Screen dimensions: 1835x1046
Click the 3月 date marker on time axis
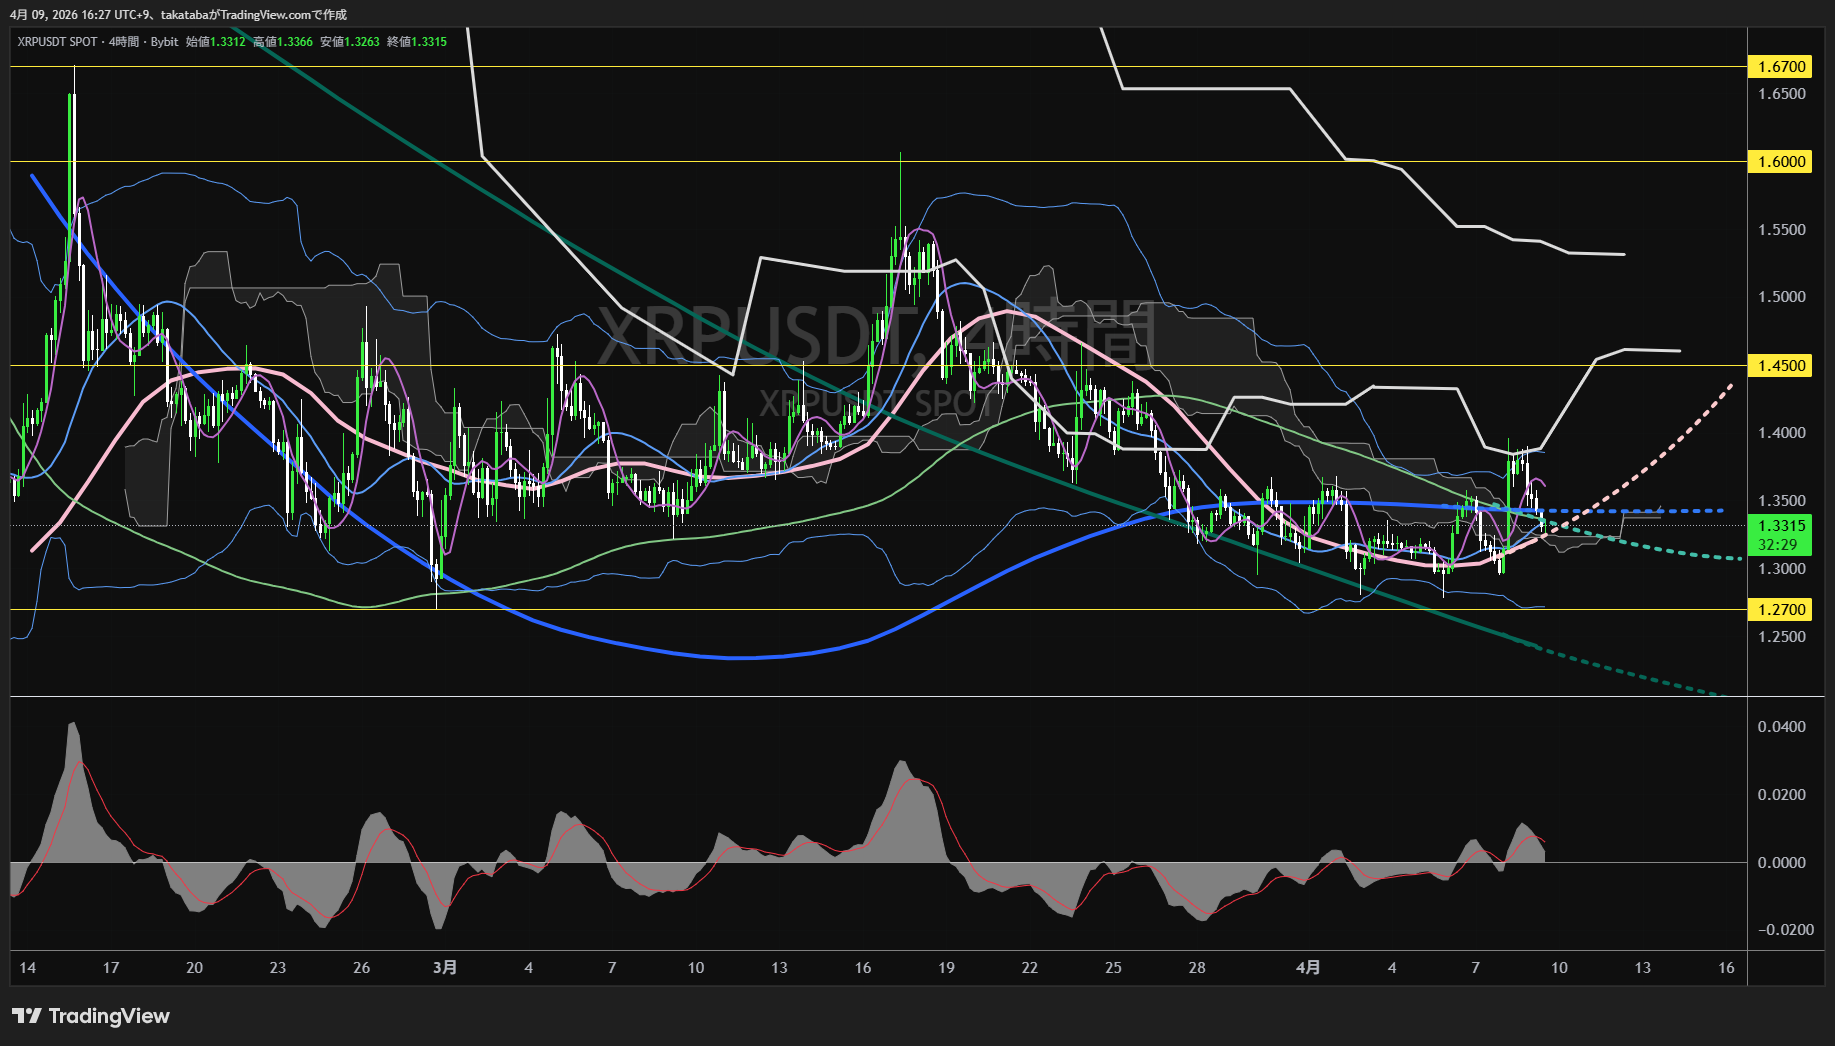(445, 967)
